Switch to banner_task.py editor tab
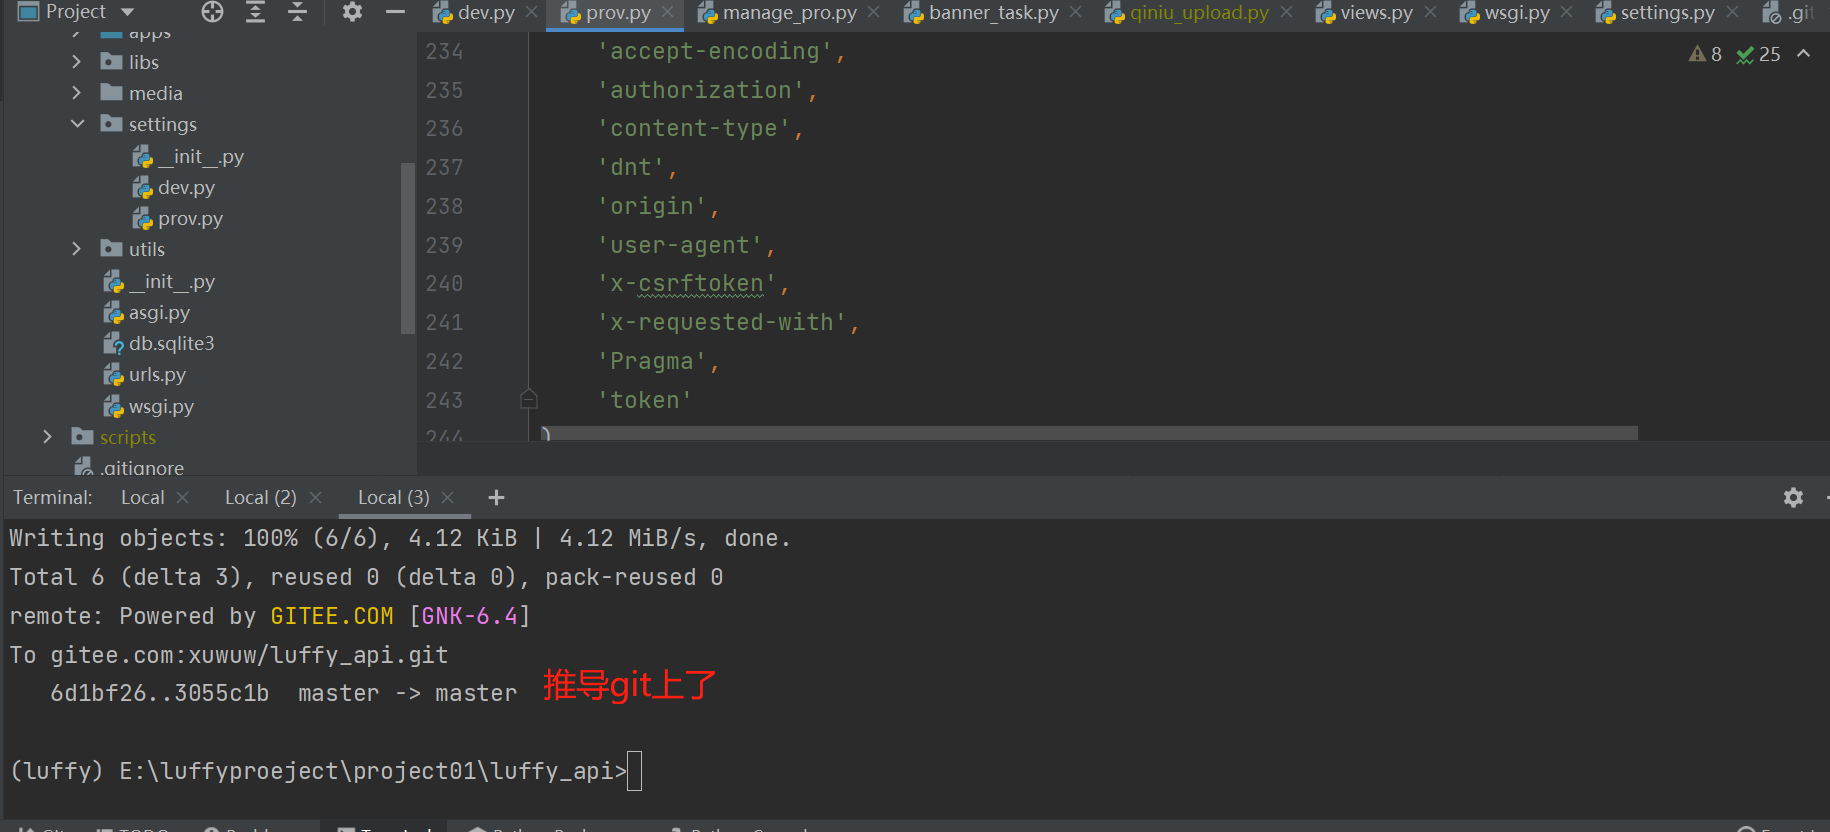The width and height of the screenshot is (1830, 832). pyautogui.click(x=982, y=13)
